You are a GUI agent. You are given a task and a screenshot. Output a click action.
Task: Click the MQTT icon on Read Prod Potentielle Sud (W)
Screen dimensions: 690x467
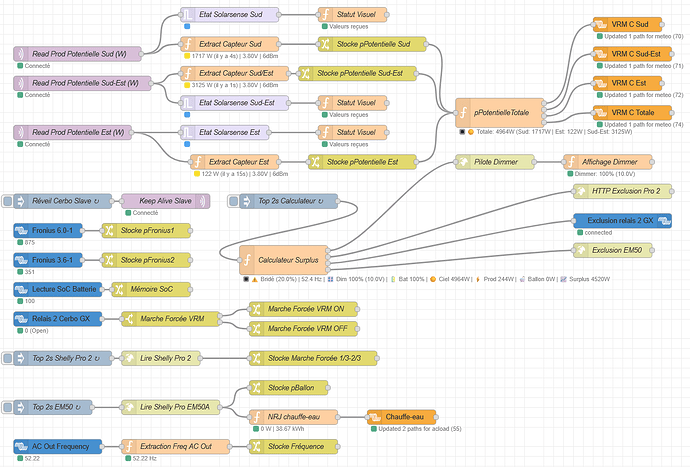coord(21,54)
